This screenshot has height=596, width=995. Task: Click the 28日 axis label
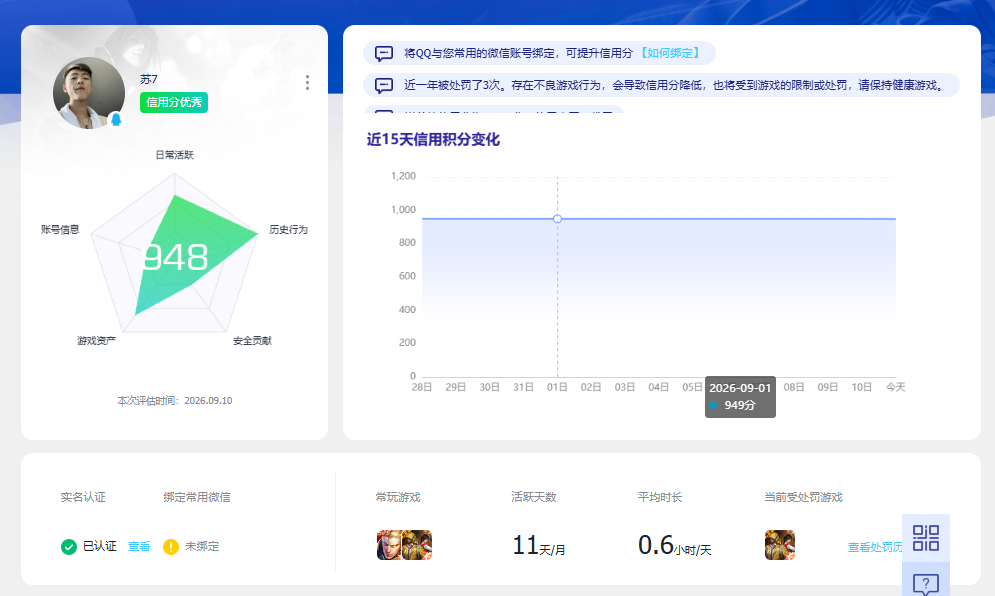pyautogui.click(x=422, y=387)
